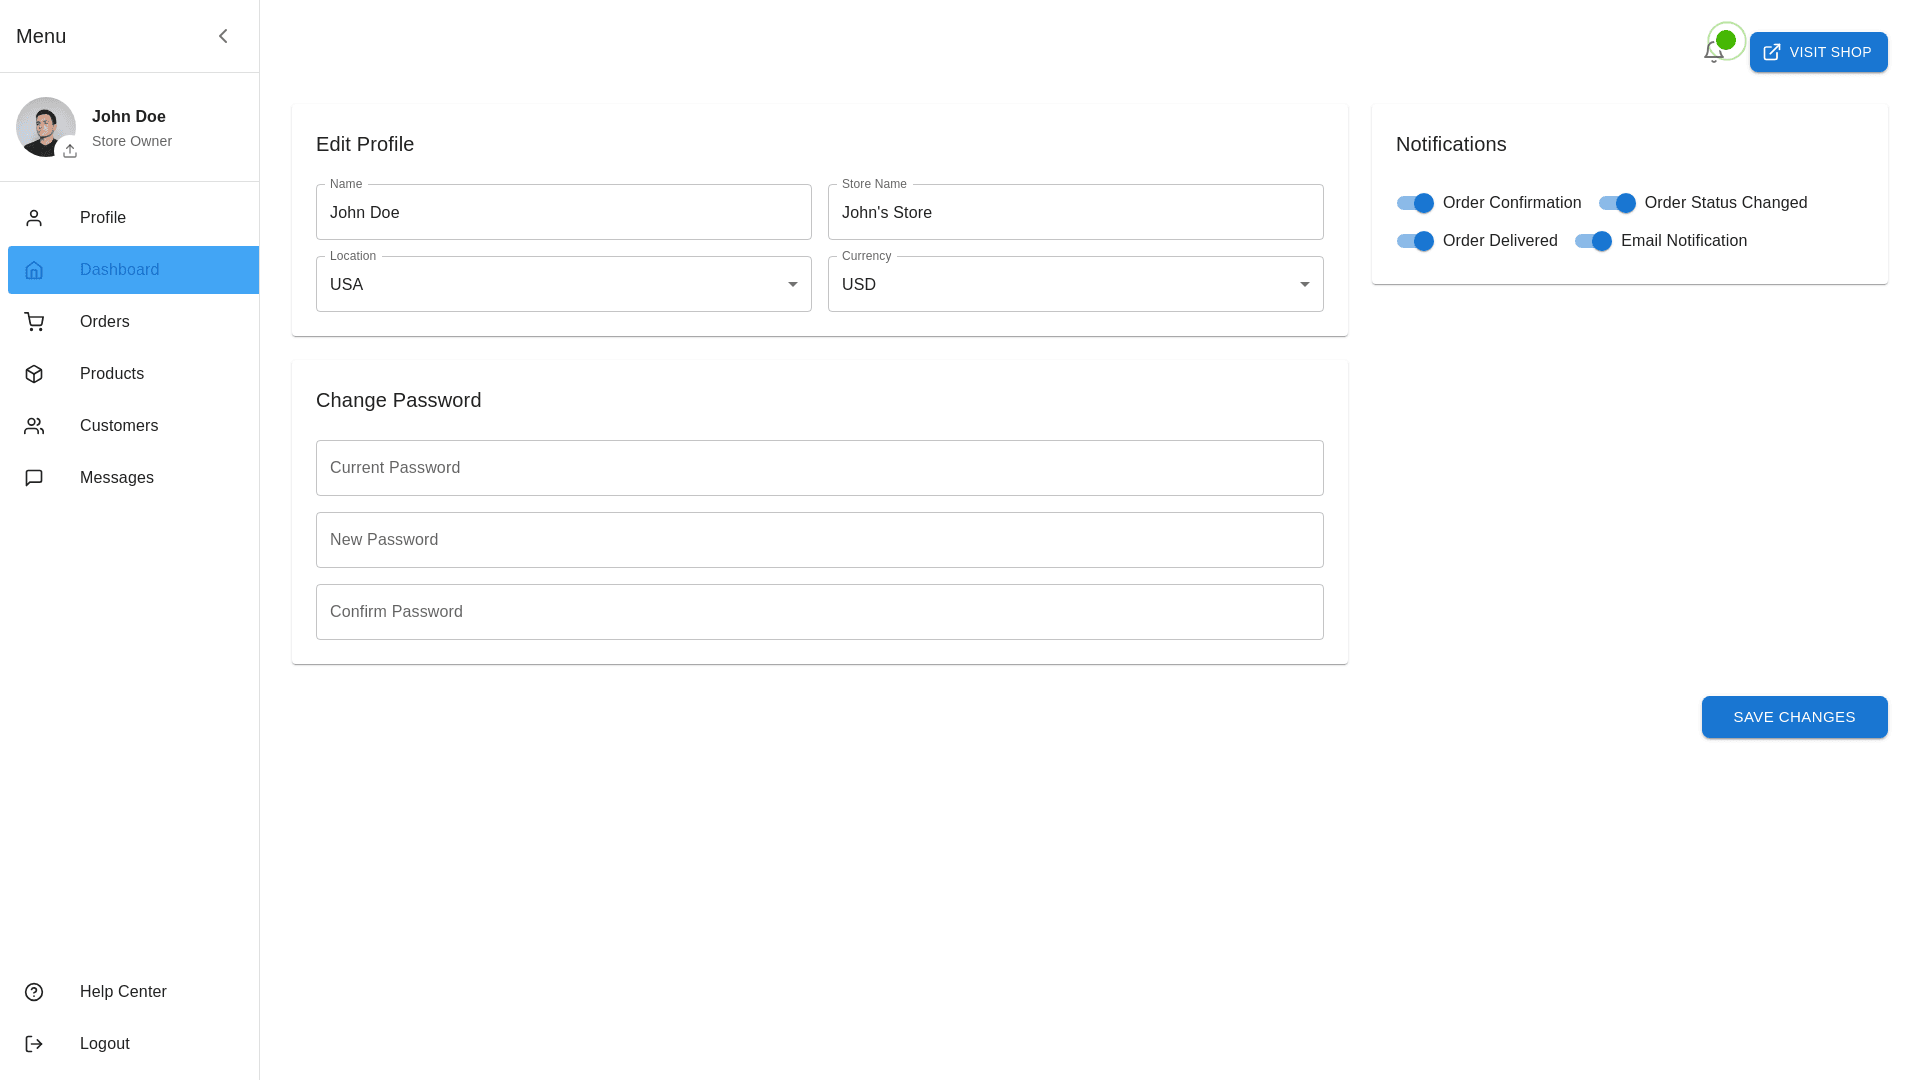Image resolution: width=1920 pixels, height=1080 pixels.
Task: Click the SAVE CHANGES button
Action: click(1794, 717)
